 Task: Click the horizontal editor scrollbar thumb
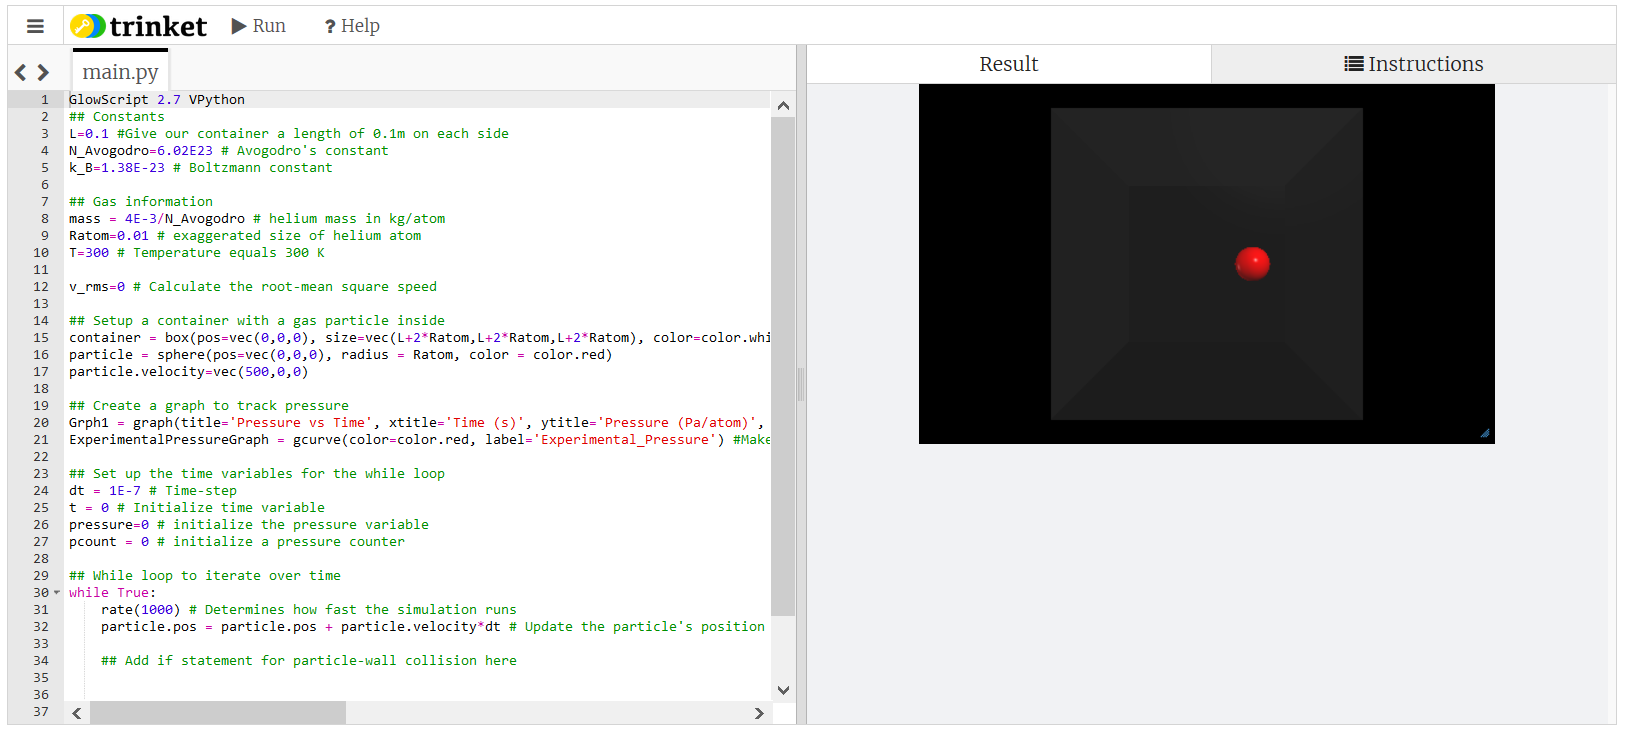click(217, 713)
